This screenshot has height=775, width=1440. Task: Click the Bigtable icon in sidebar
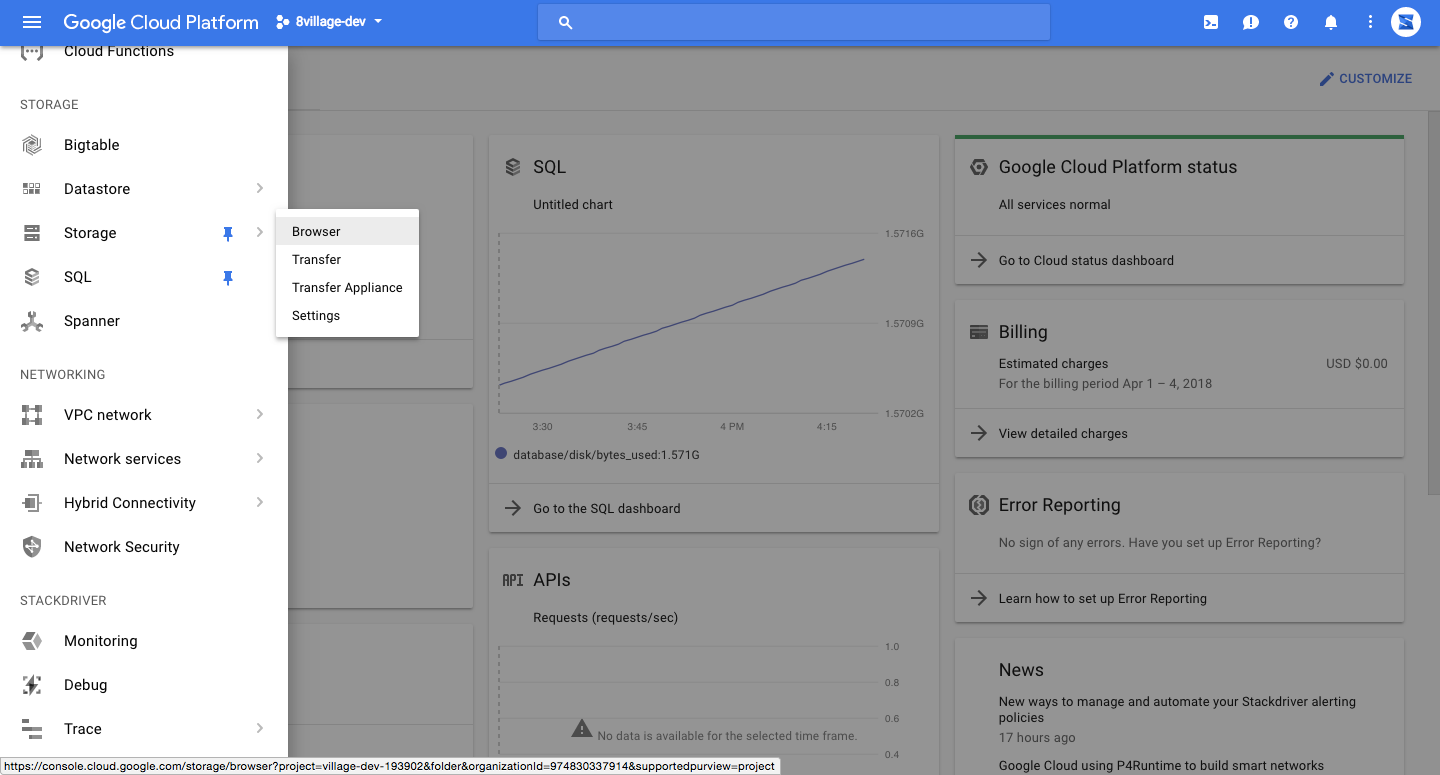[32, 145]
